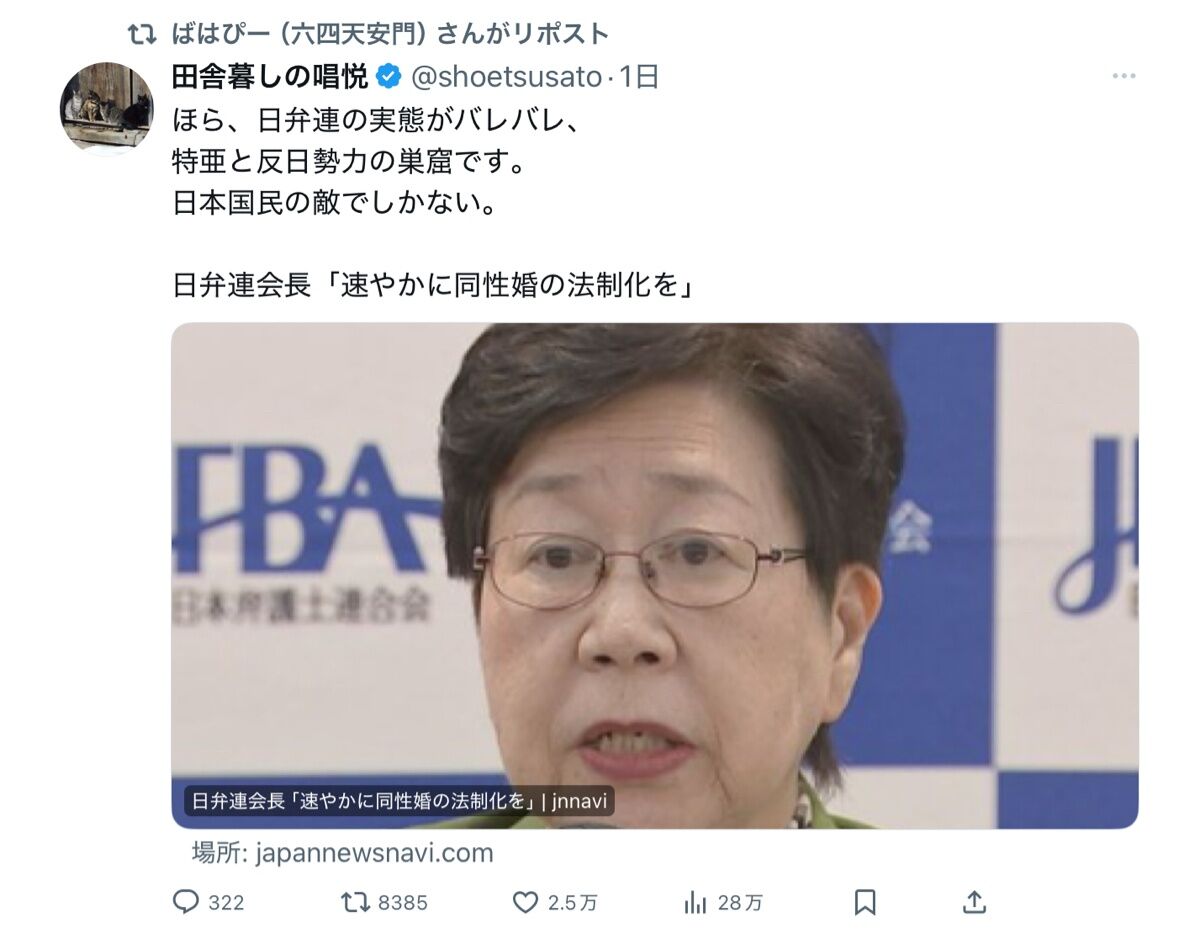Open the @shoetsusato handle link
Screen dimensions: 1200x935
[505, 76]
